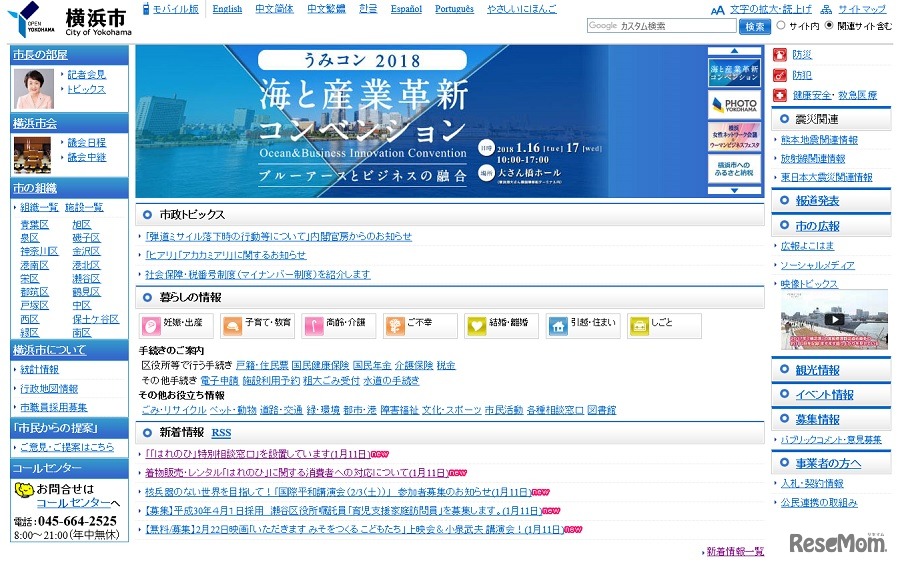This screenshot has height=566, width=900.
Task: Open the 市職員採用募集 link
Action: 54,408
